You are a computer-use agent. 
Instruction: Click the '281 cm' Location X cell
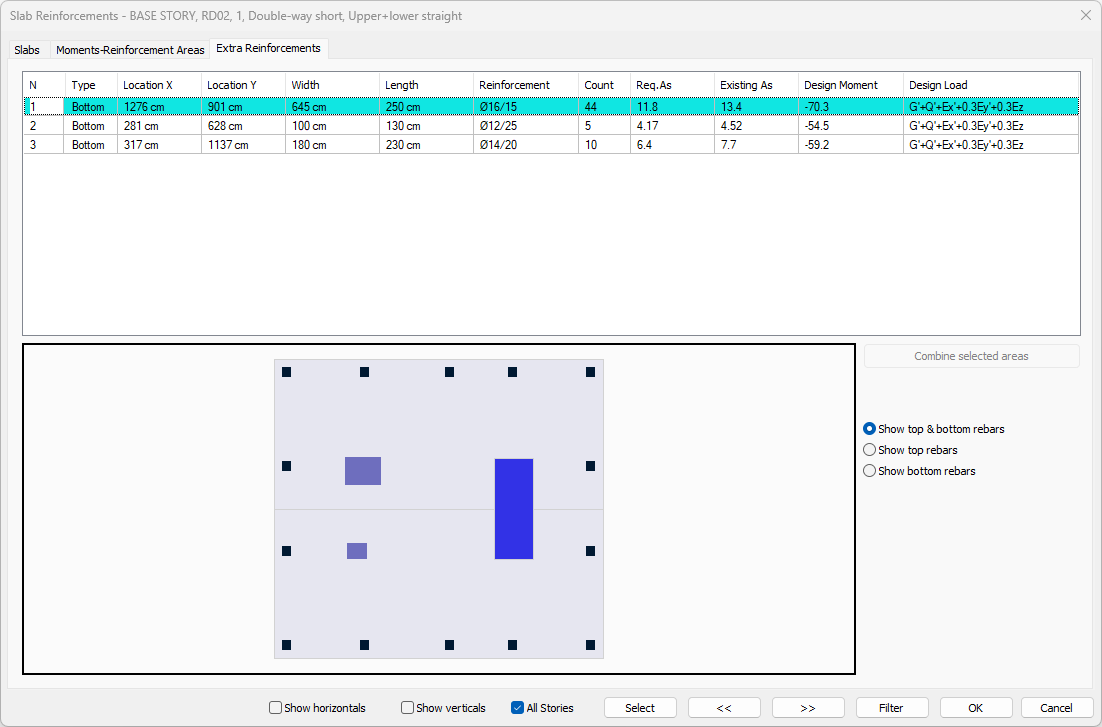pyautogui.click(x=159, y=126)
